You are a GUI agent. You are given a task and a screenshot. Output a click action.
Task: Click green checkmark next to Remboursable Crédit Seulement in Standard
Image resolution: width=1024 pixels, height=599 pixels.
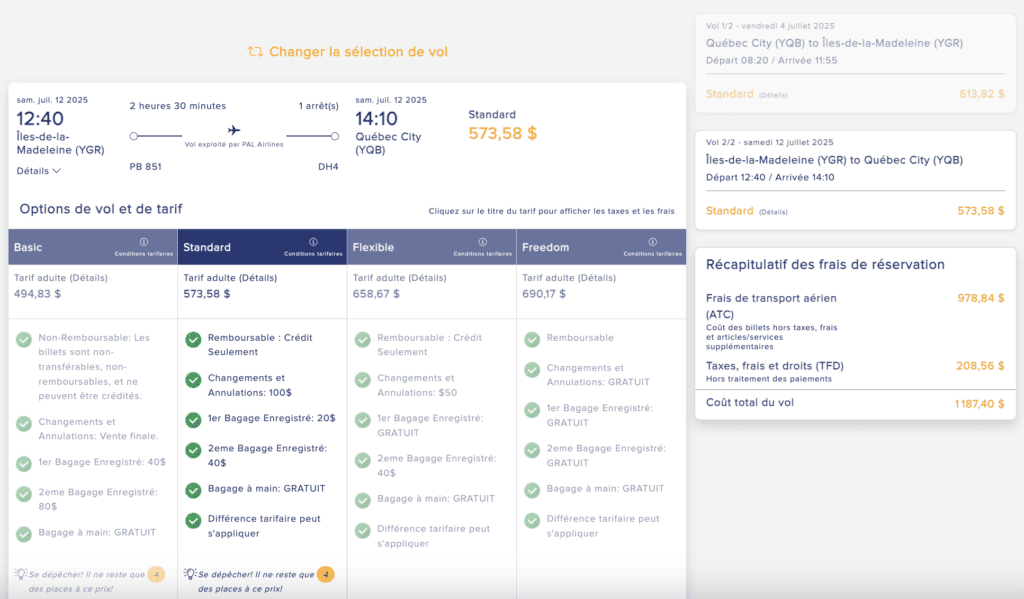(x=193, y=339)
